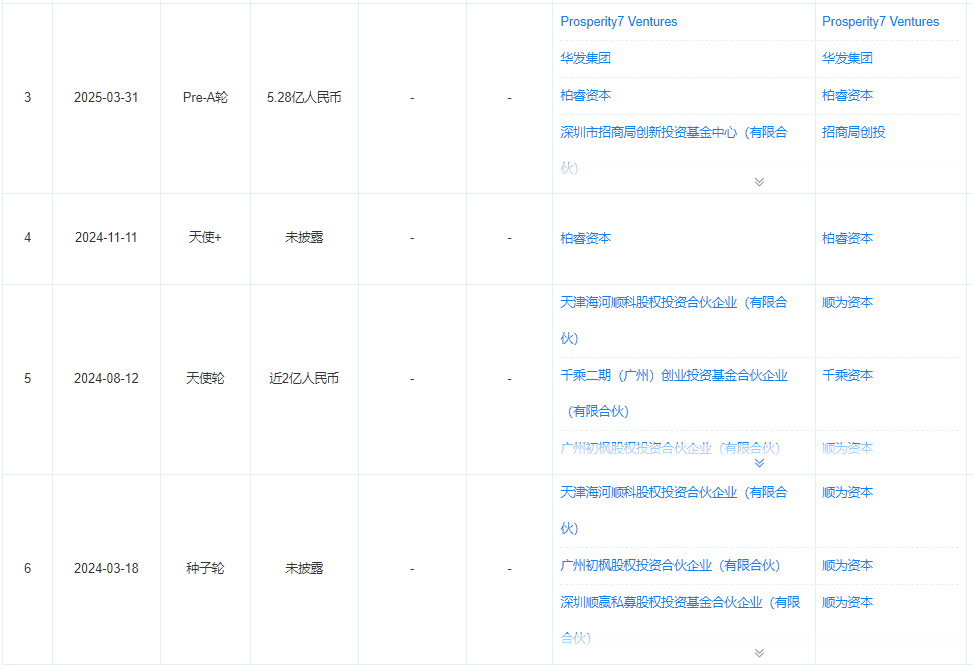Screen dimensions: 973x671
Task: Expand the collapsed investor list for the 天使轮 round
Action: click(759, 463)
